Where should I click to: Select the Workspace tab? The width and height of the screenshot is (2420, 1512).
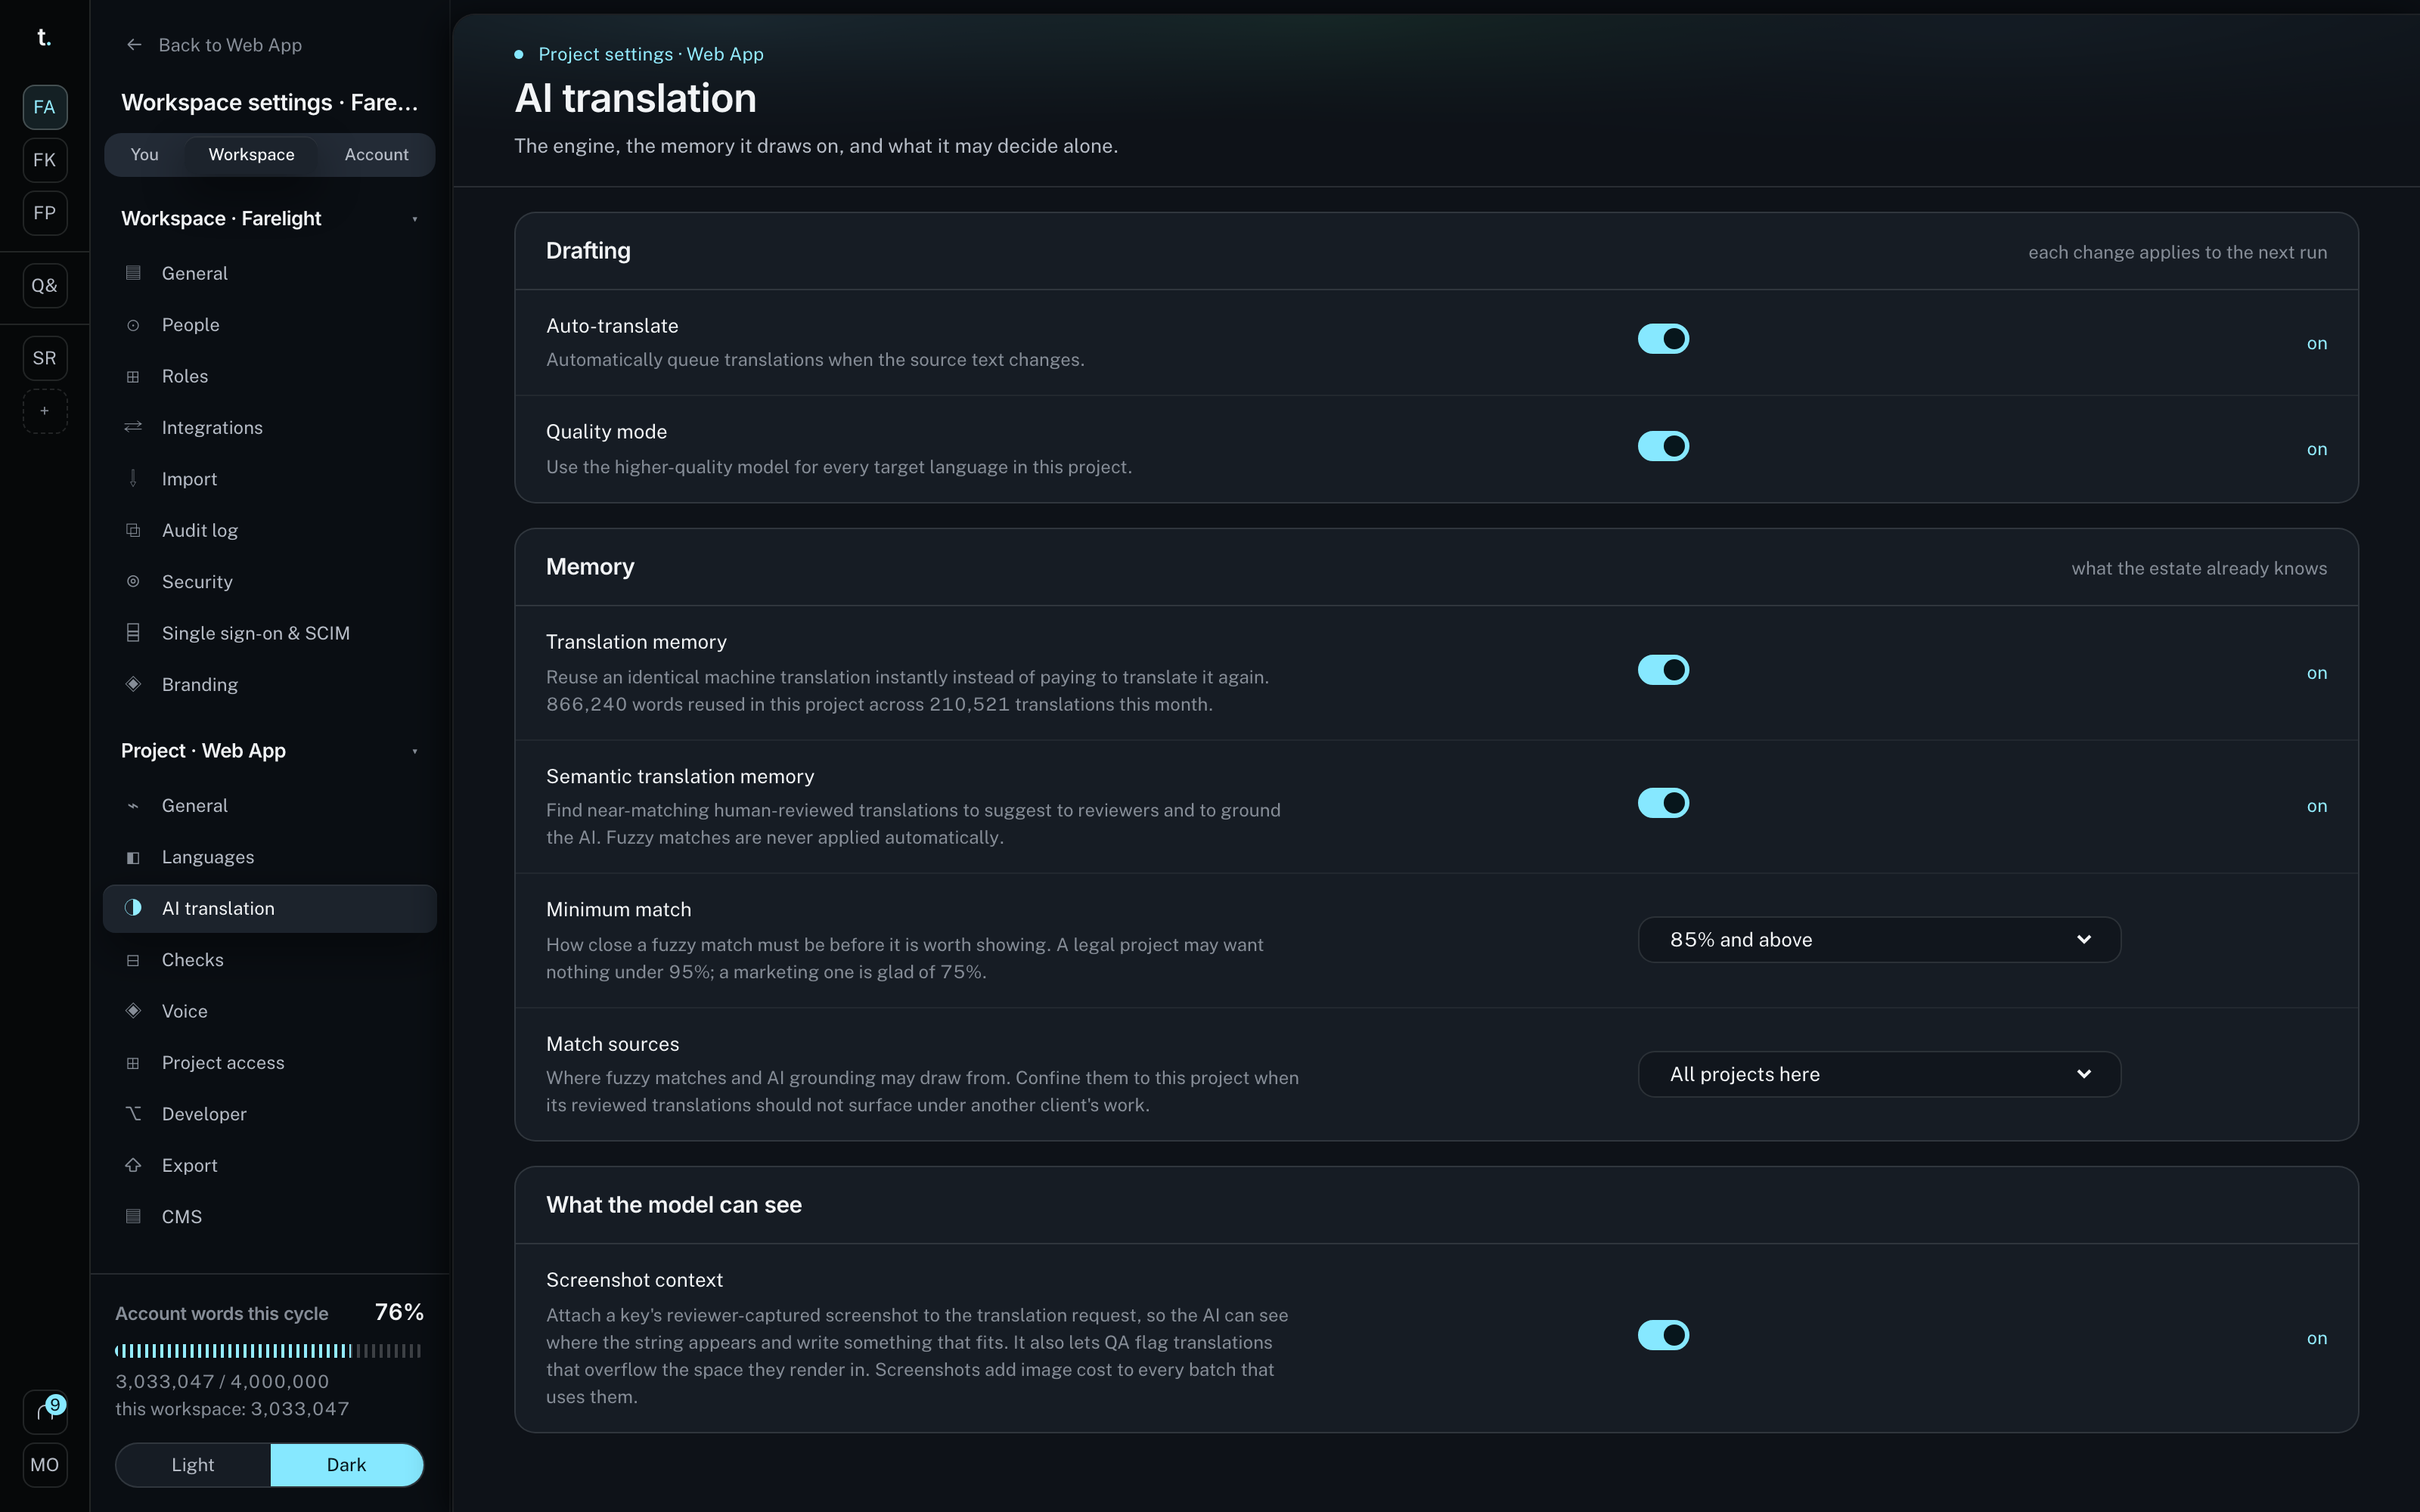click(x=251, y=155)
